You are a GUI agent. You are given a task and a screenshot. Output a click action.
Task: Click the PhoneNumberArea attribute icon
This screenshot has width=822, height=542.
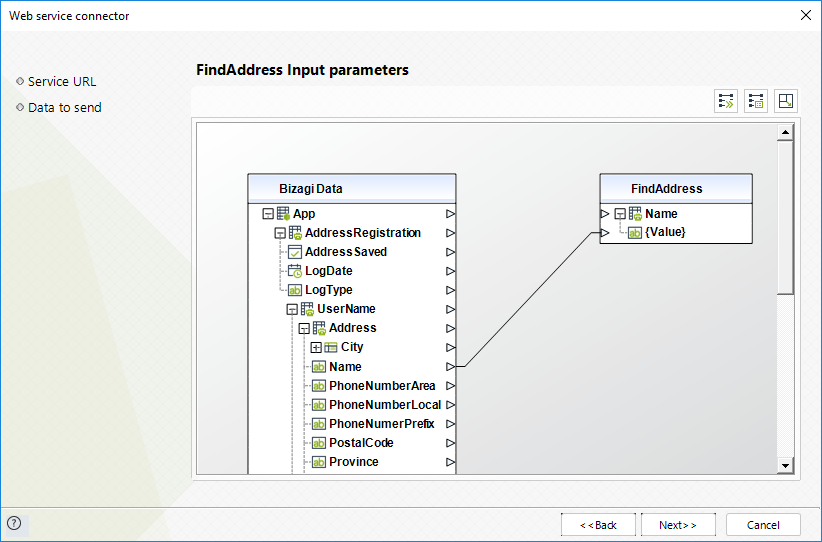[319, 386]
